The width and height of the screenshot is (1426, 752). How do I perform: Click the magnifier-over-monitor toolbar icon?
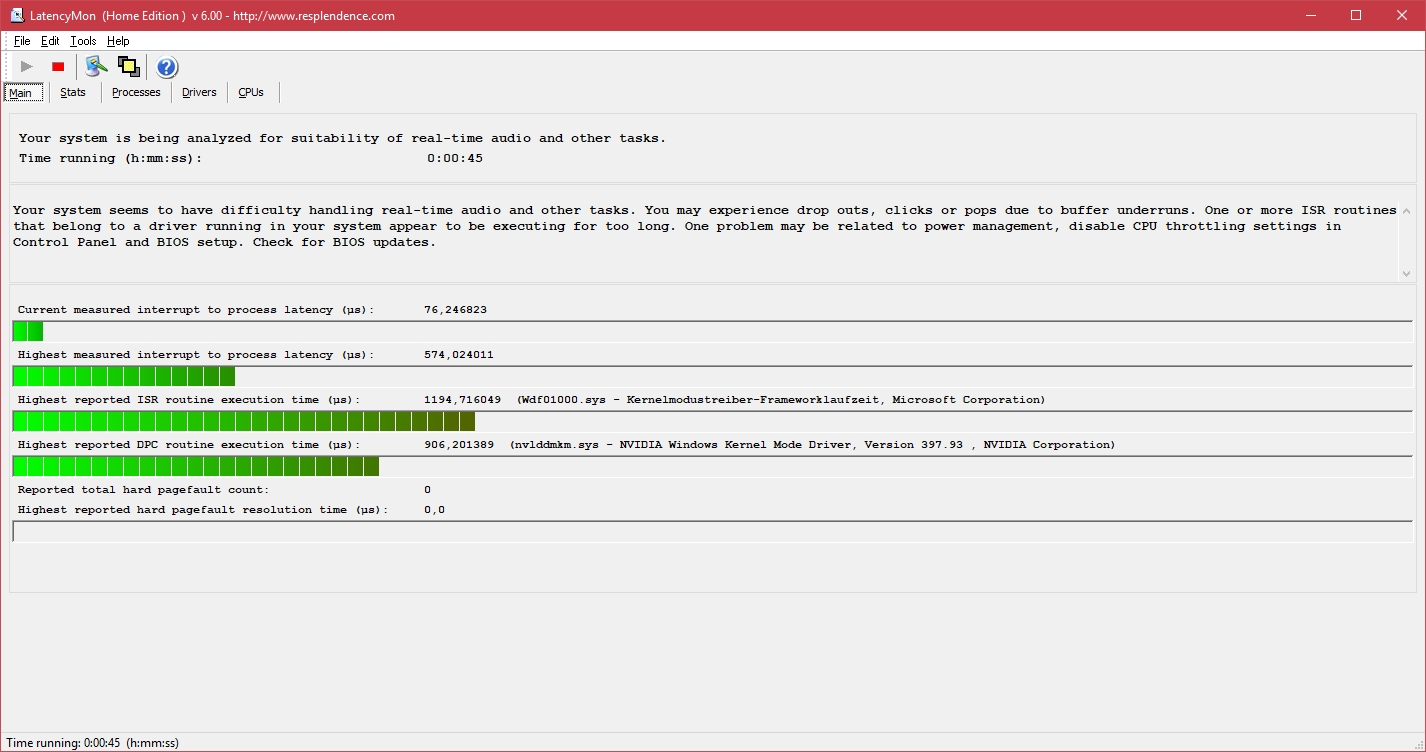point(96,67)
